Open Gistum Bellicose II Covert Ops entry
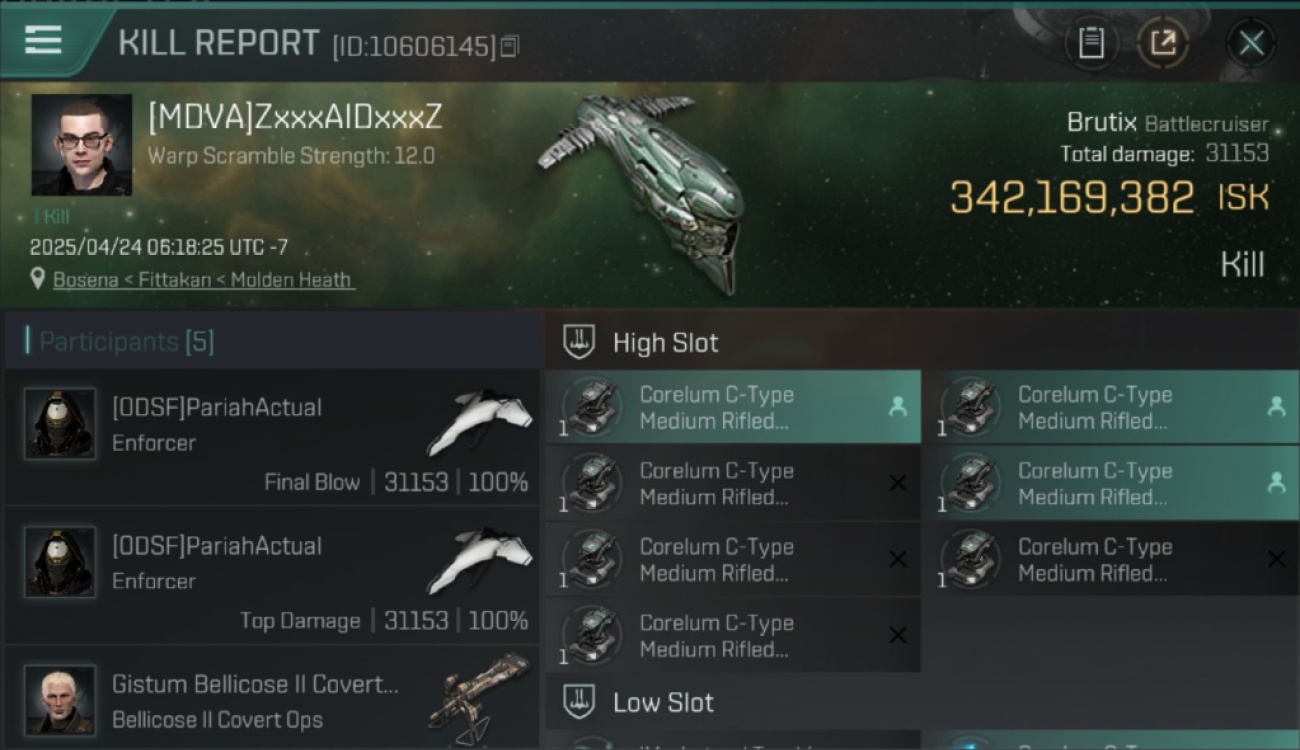The width and height of the screenshot is (1300, 750). (x=271, y=699)
